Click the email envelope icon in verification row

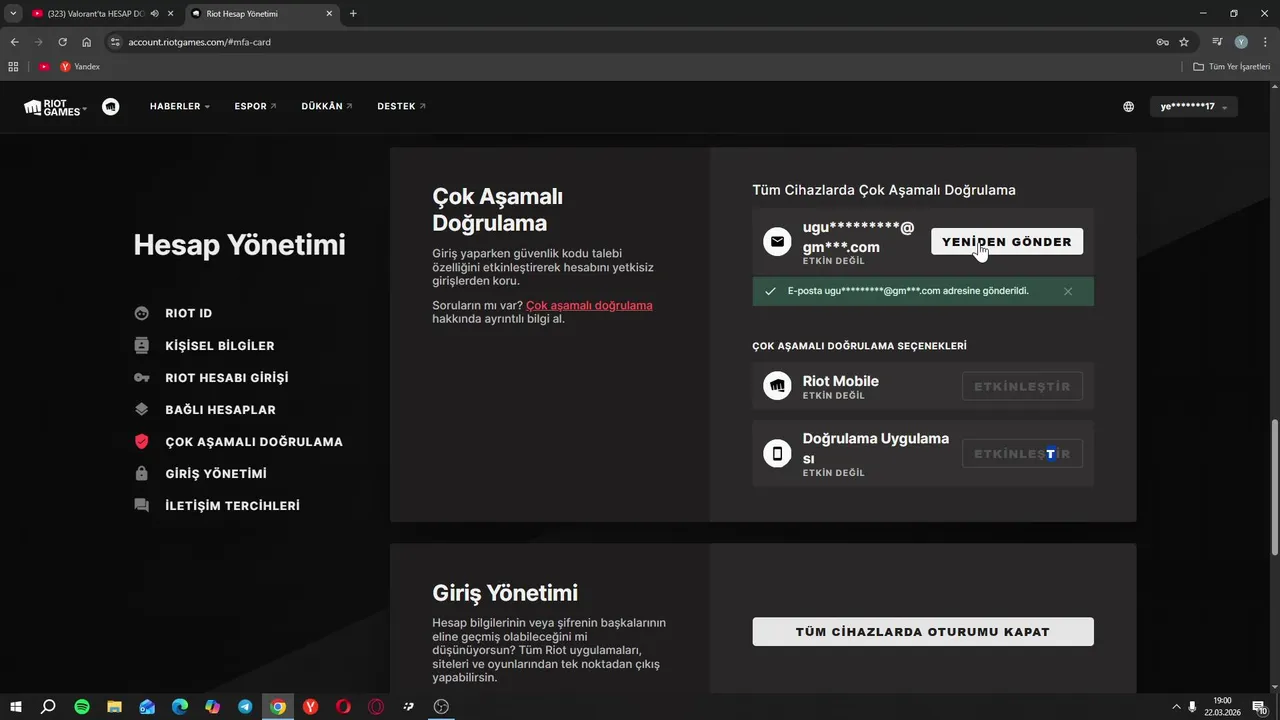tap(777, 241)
